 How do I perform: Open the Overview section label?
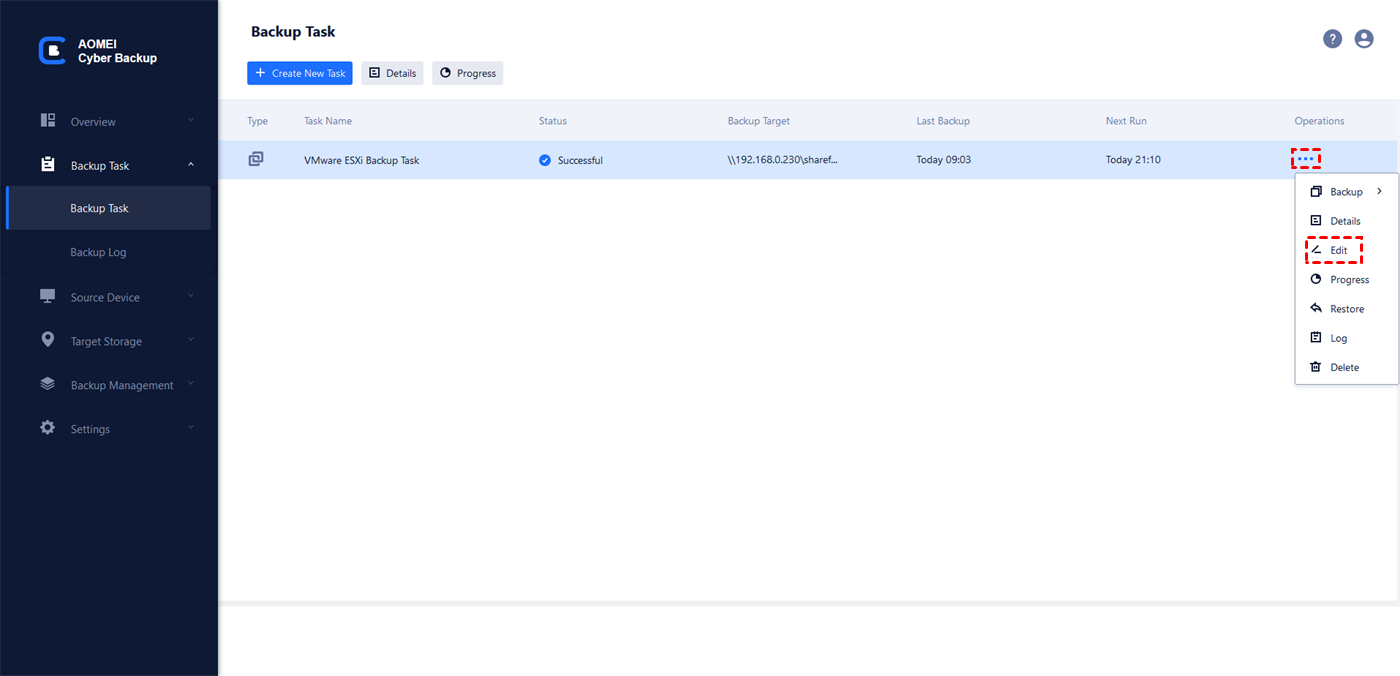click(x=93, y=122)
